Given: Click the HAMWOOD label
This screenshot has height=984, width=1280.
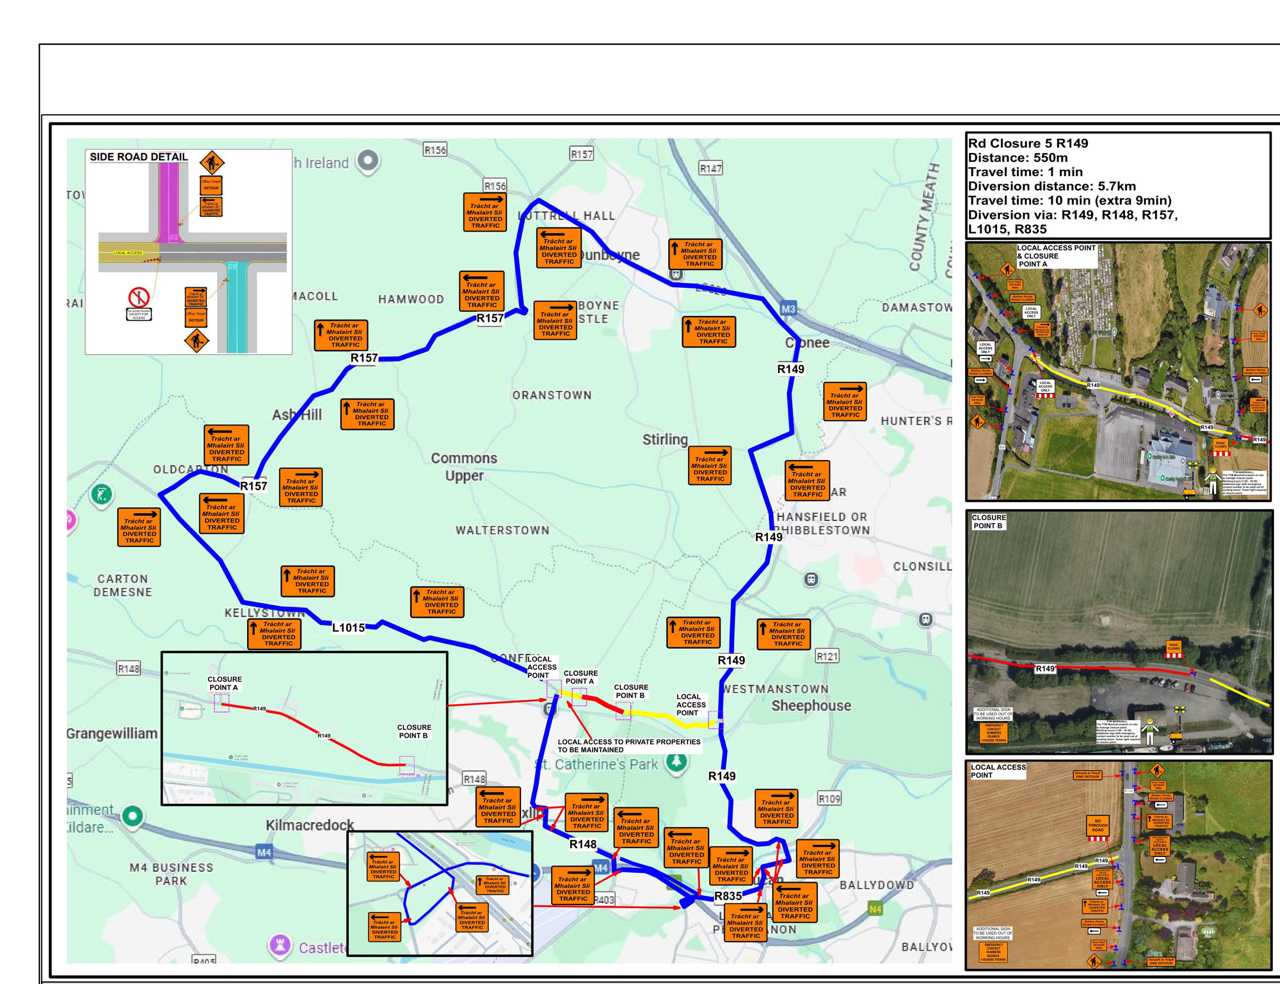Looking at the screenshot, I should coord(411,299).
